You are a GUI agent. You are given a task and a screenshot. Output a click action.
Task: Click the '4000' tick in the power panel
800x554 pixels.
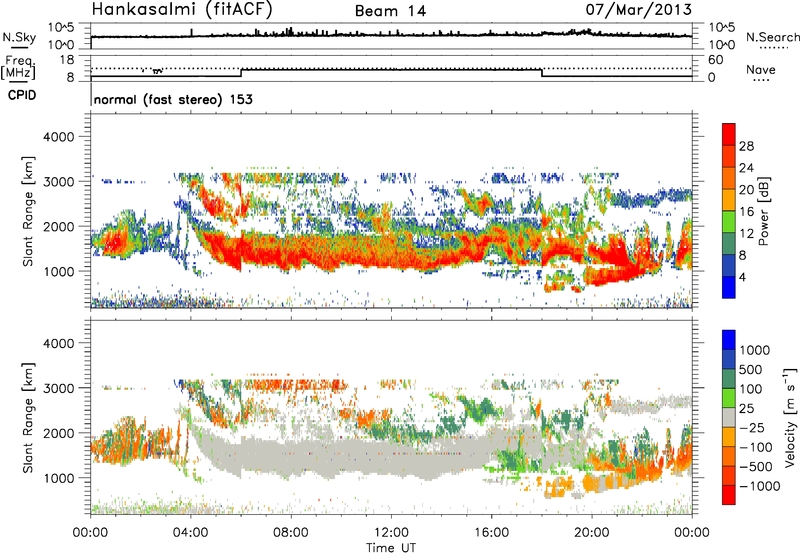58,137
